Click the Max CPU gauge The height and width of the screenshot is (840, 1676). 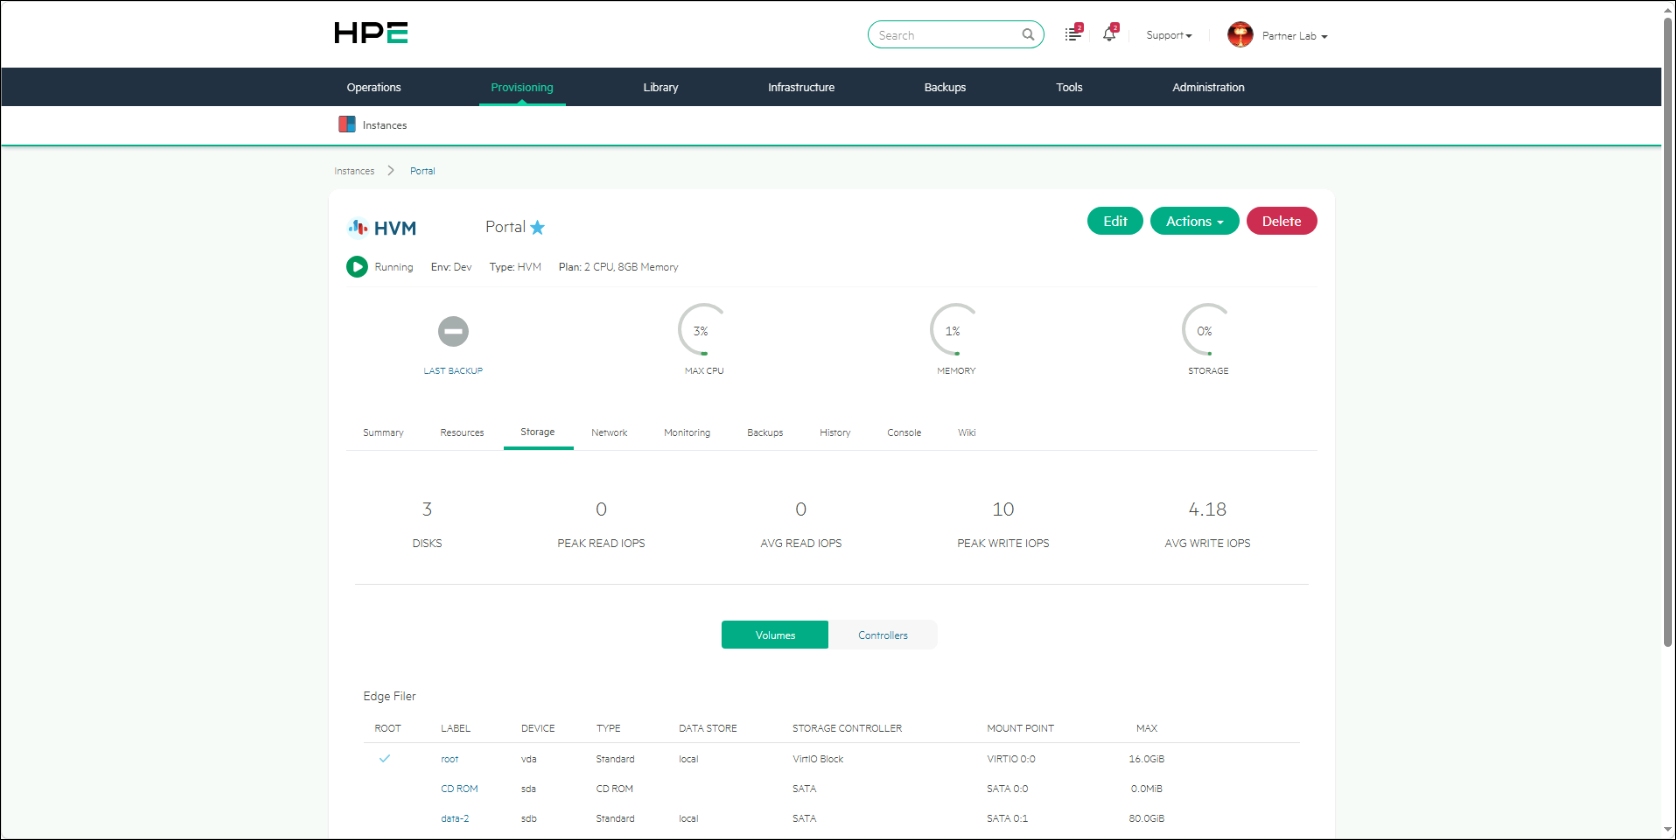pyautogui.click(x=703, y=330)
